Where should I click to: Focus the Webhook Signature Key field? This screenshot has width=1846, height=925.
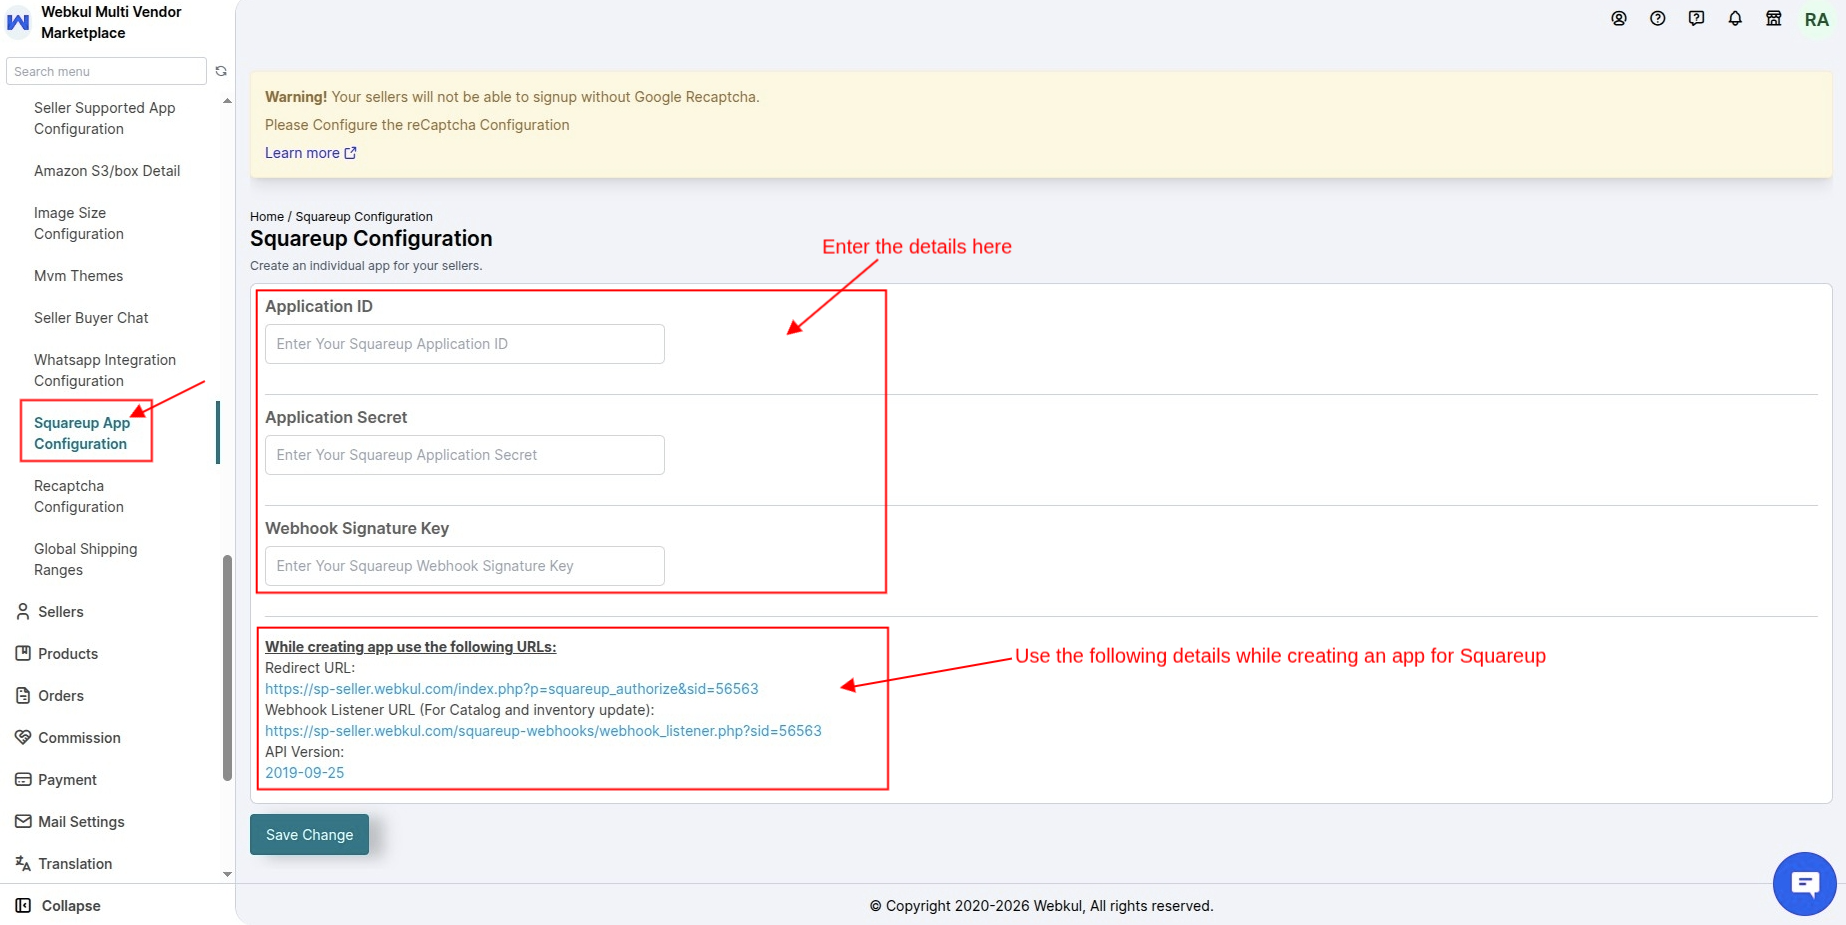click(x=465, y=566)
